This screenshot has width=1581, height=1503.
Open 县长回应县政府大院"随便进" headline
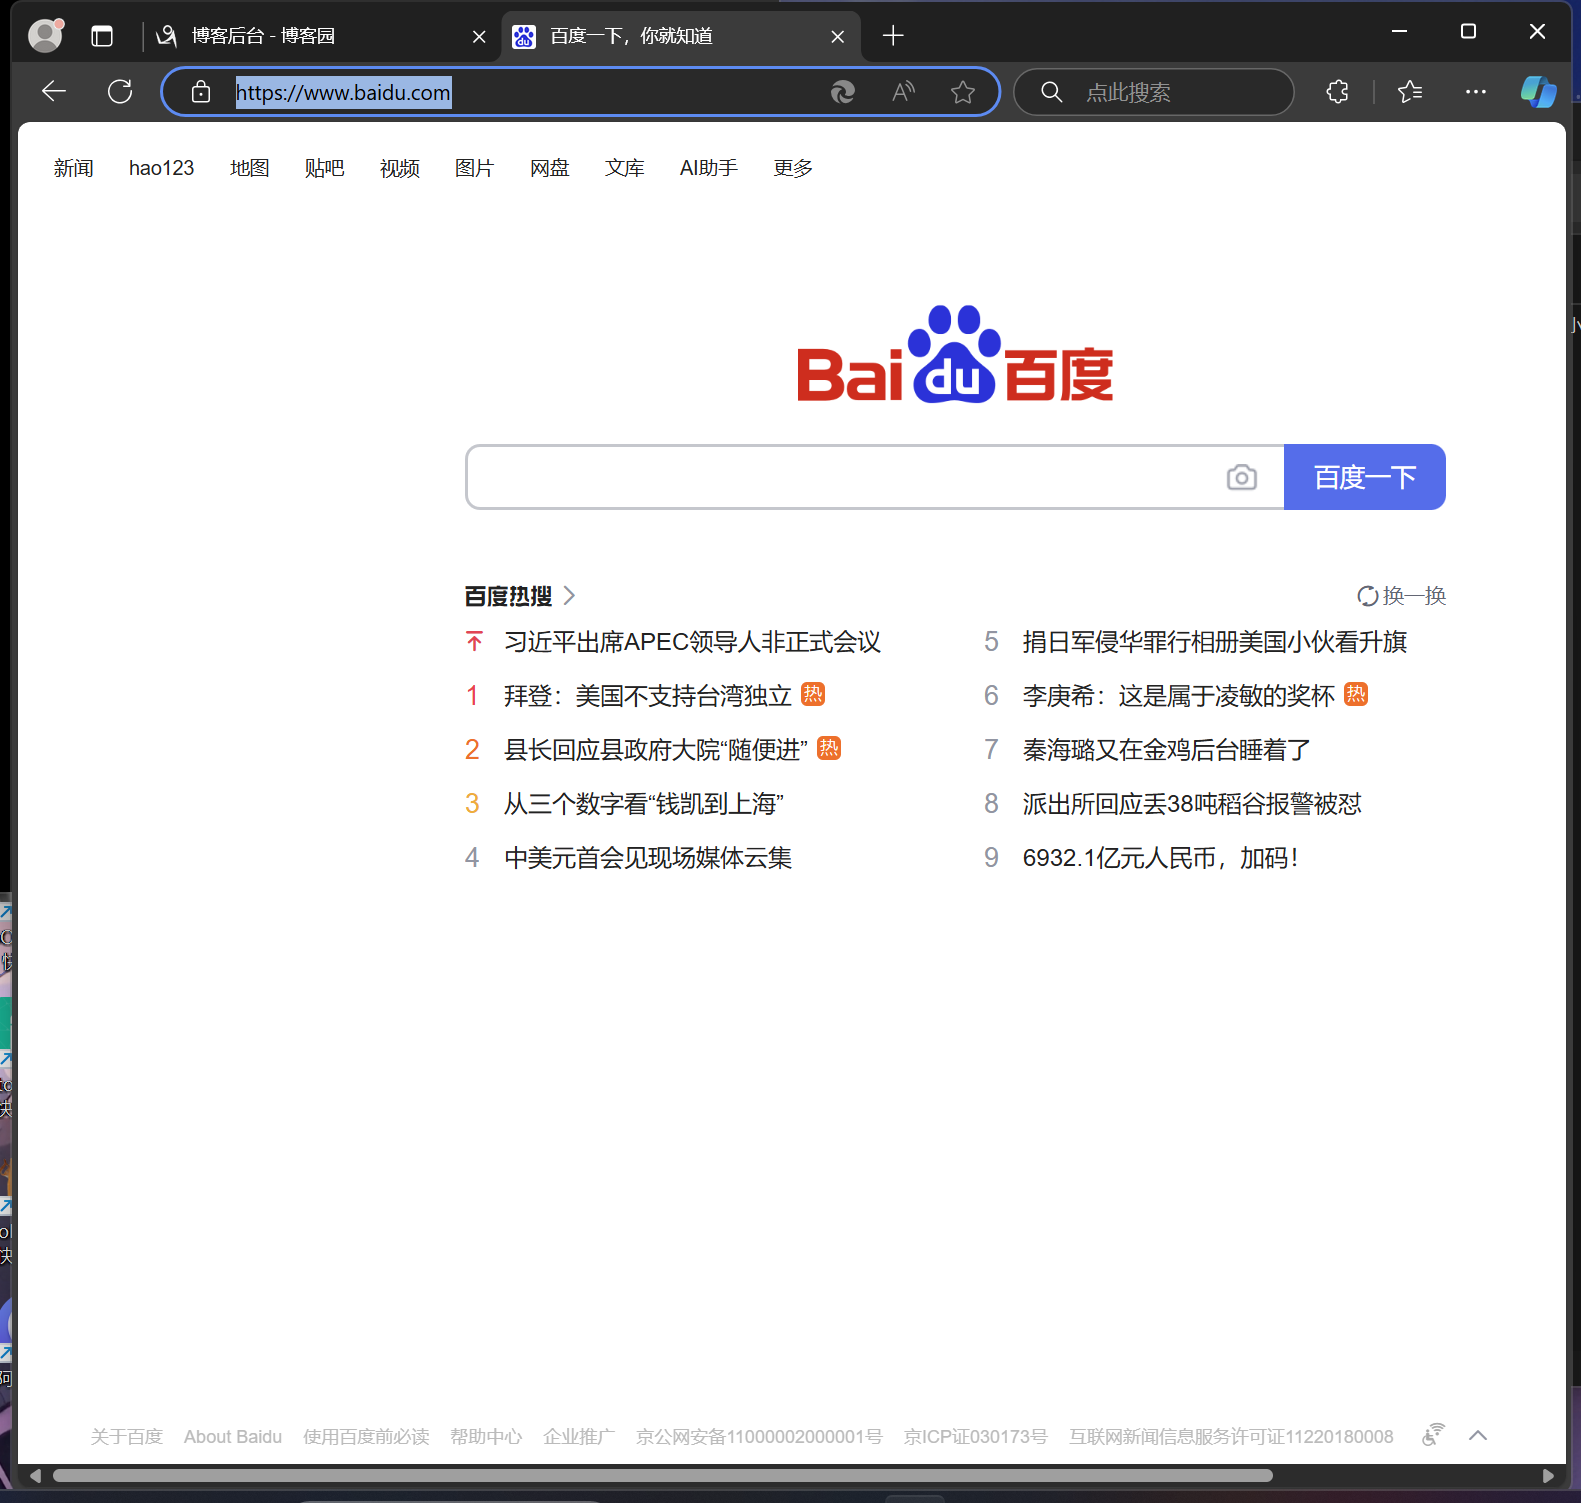pyautogui.click(x=656, y=750)
